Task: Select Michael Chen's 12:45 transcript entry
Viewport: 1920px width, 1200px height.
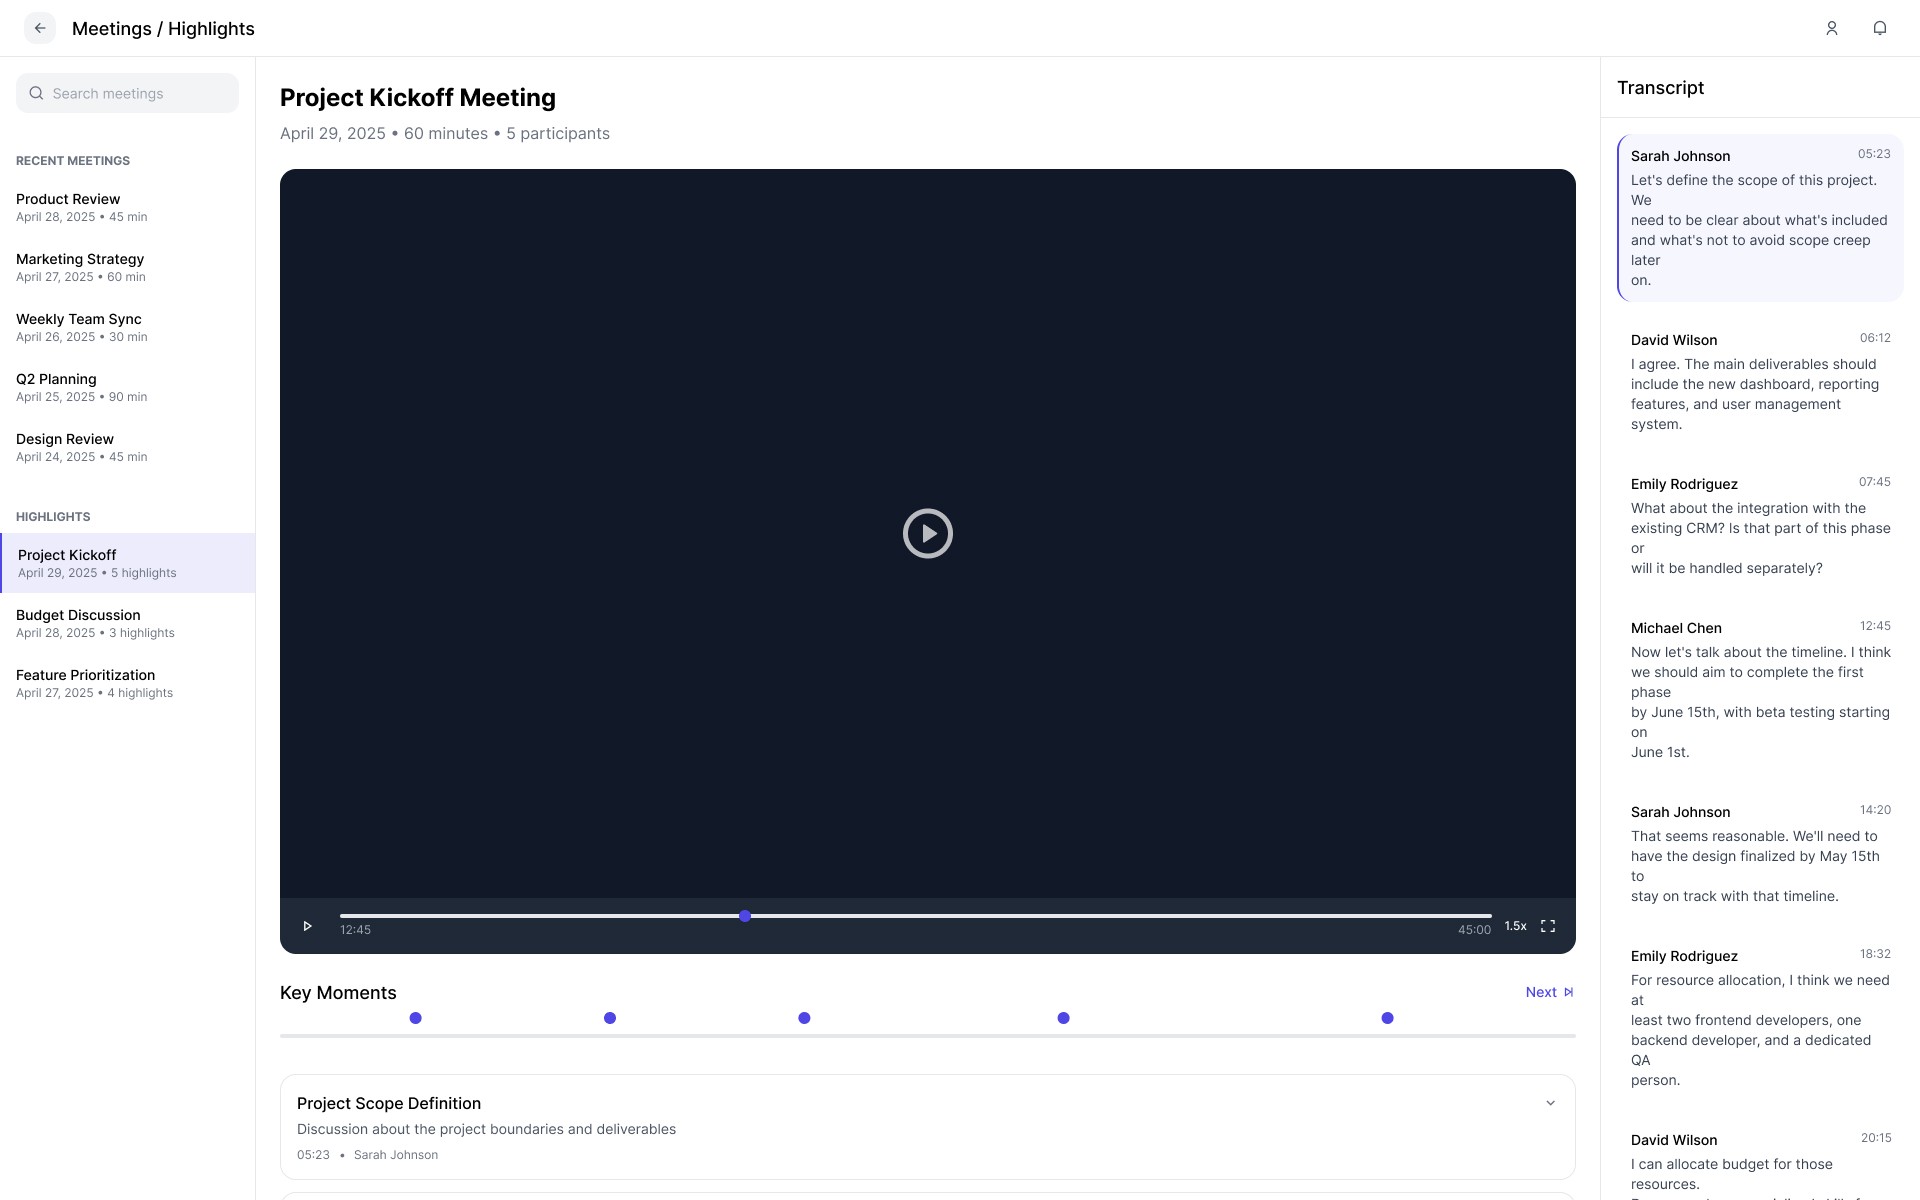Action: pyautogui.click(x=1759, y=690)
